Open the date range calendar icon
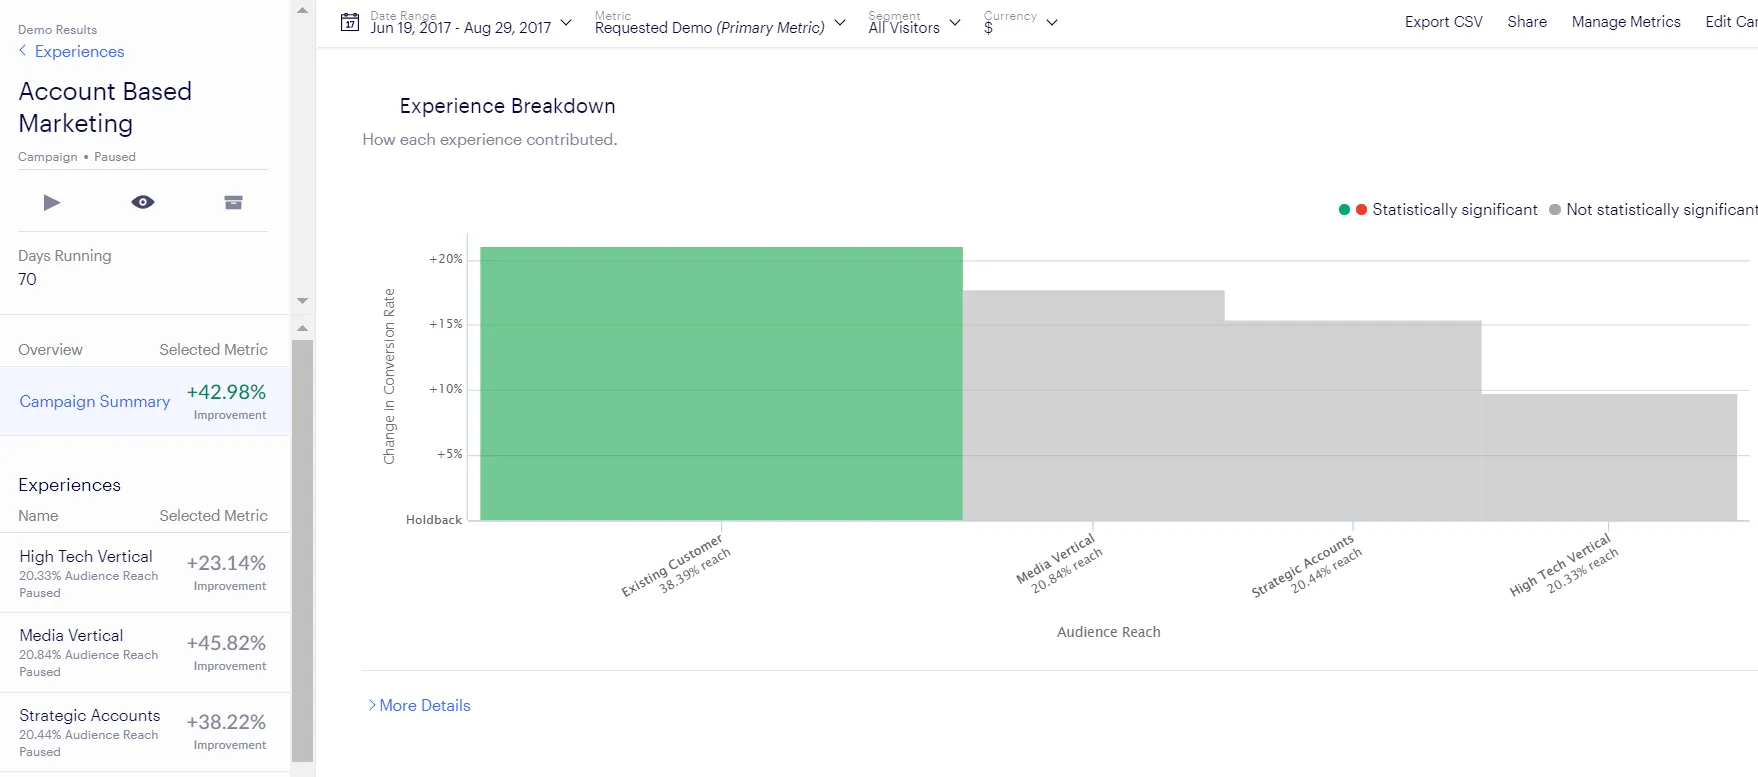This screenshot has height=777, width=1758. (x=350, y=22)
